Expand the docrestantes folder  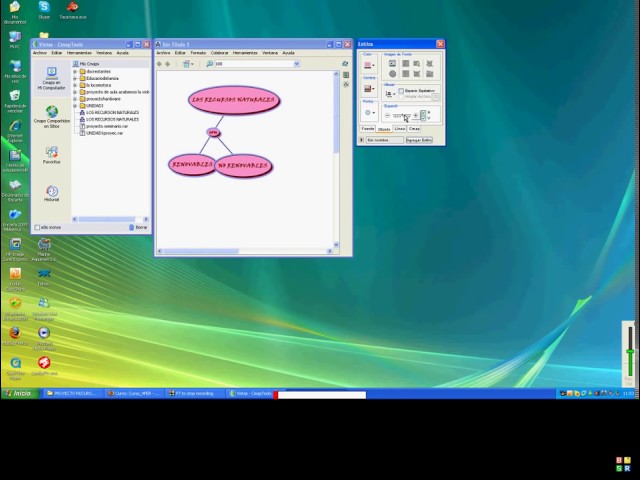tap(75, 71)
